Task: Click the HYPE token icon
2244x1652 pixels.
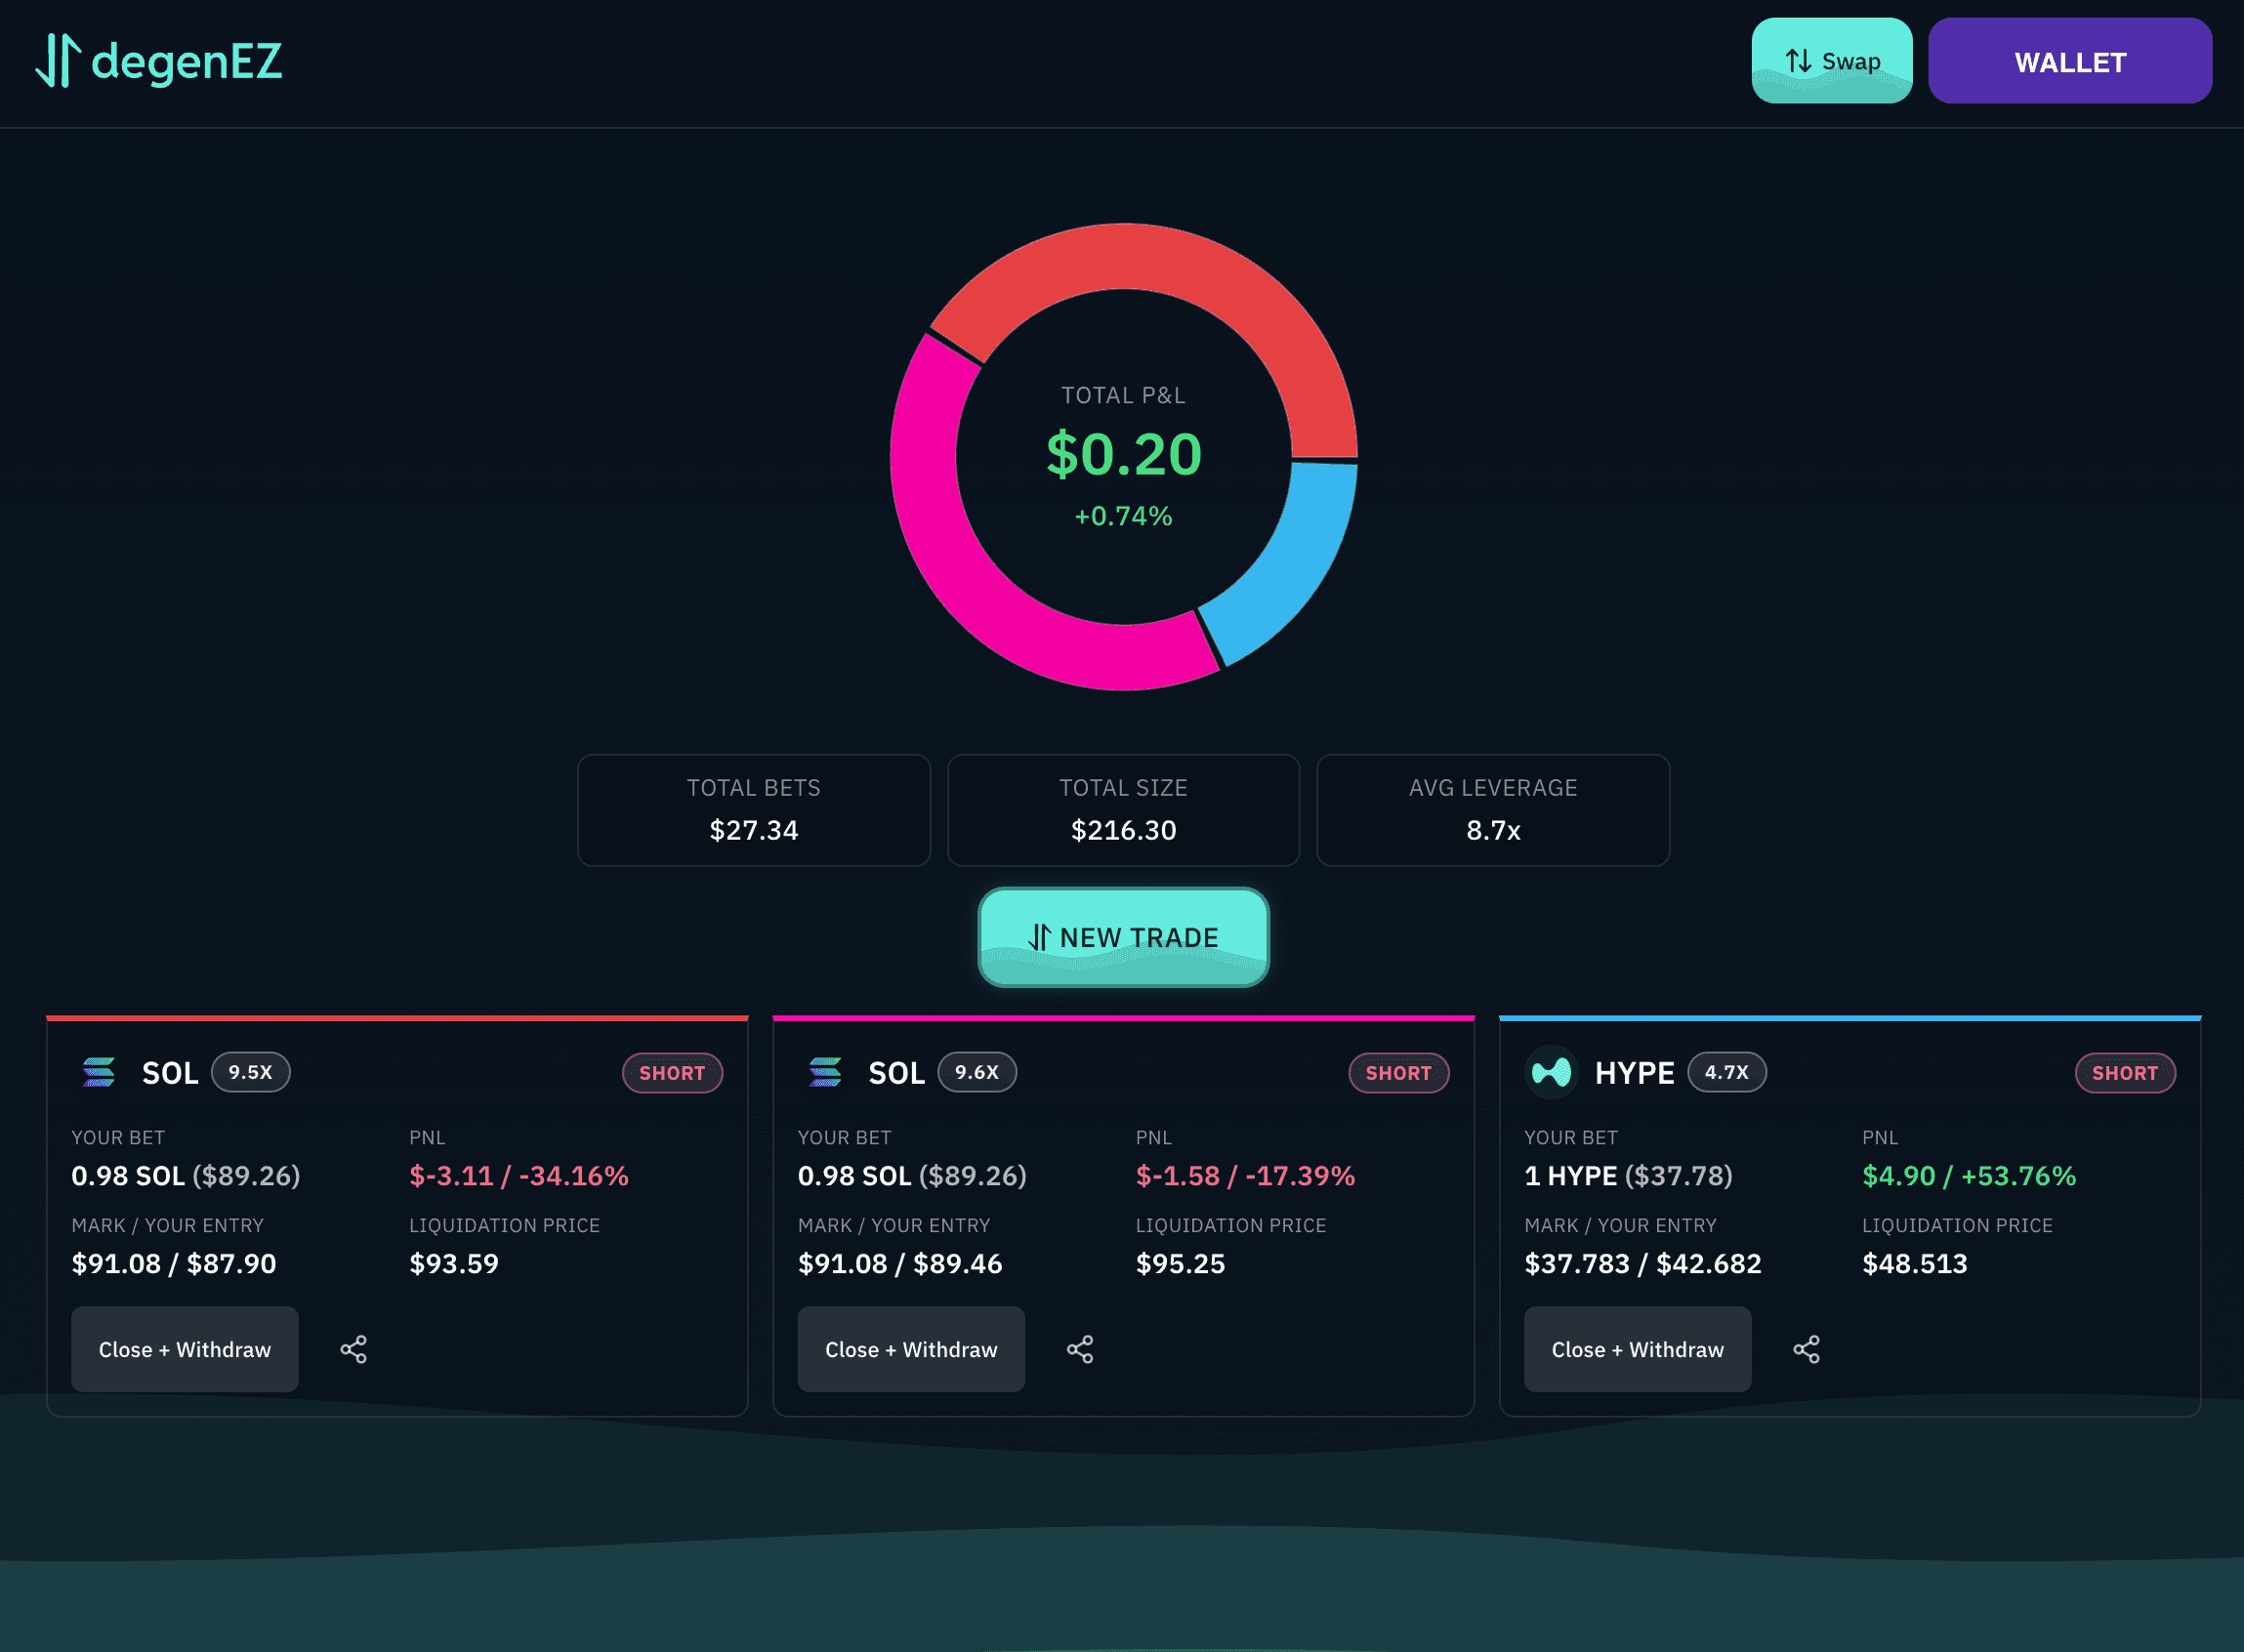Action: [x=1551, y=1072]
